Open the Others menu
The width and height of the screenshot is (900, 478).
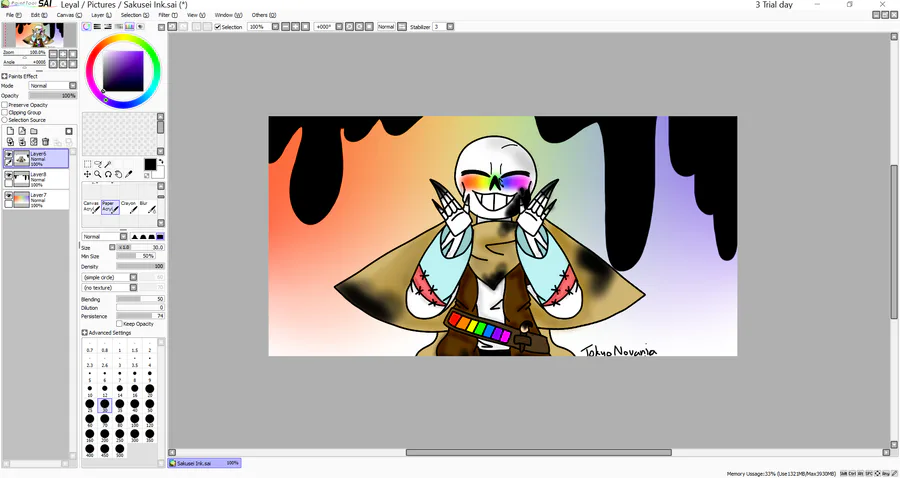263,15
